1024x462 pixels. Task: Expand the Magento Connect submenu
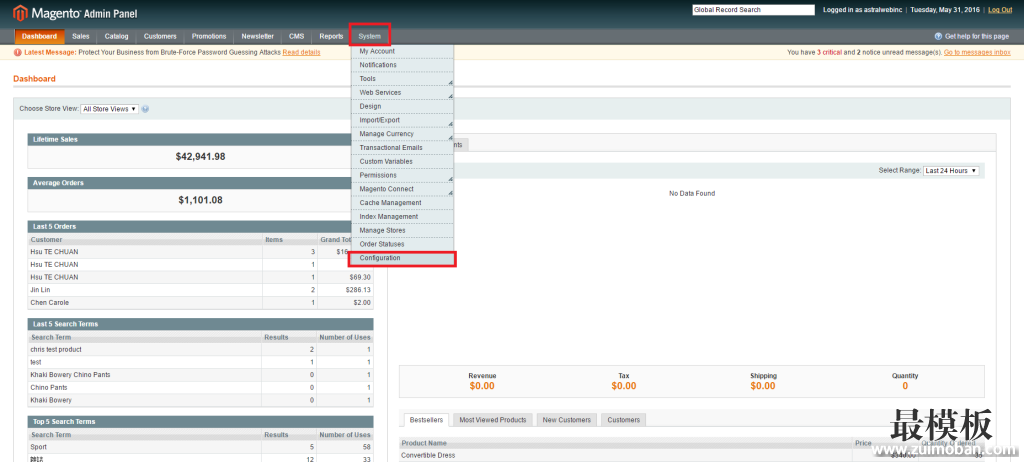(403, 189)
